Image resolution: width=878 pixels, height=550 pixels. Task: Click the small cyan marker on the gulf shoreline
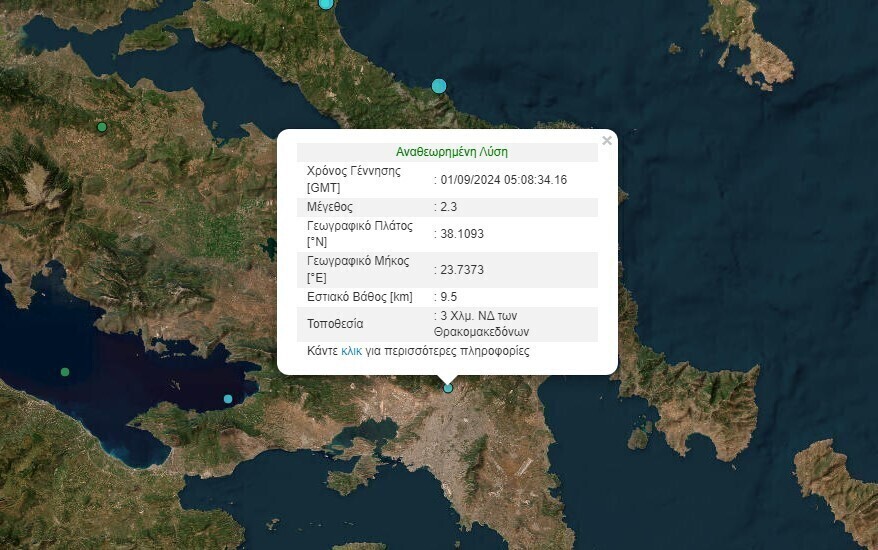228,399
